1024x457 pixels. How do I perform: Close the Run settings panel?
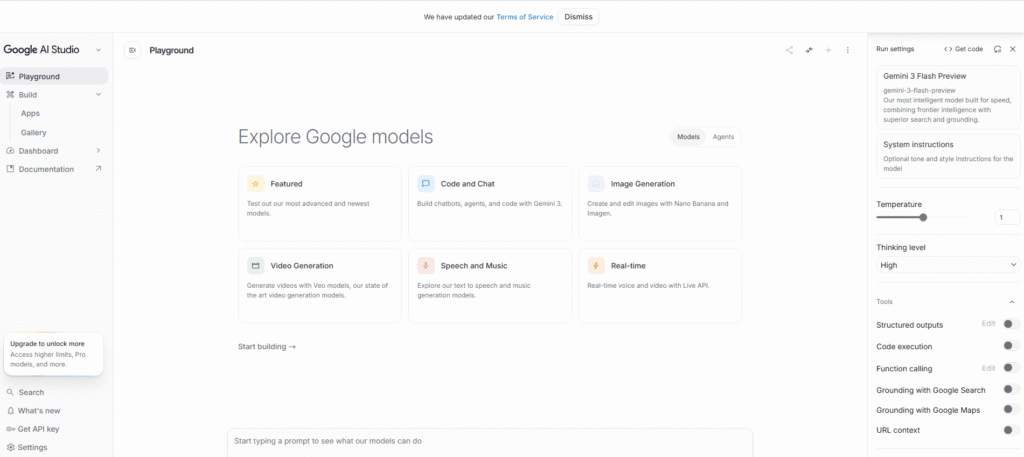click(x=1012, y=49)
